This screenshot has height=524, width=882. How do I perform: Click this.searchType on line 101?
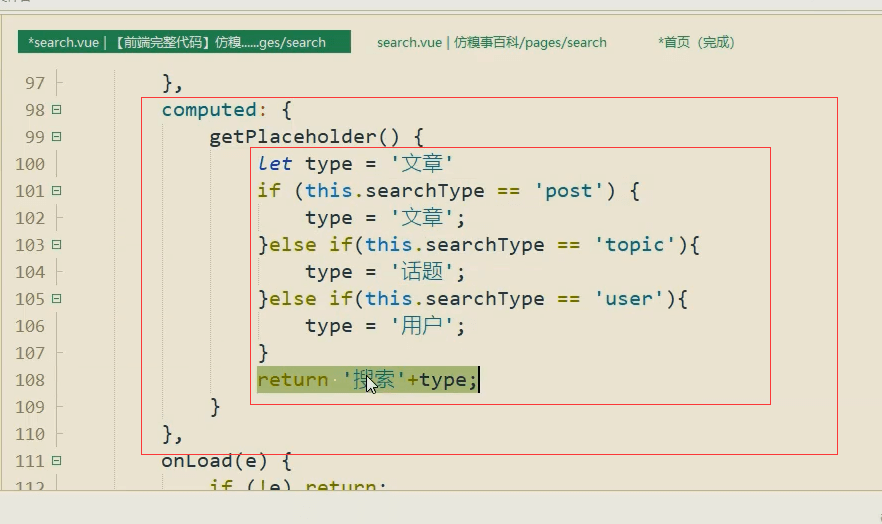point(394,191)
